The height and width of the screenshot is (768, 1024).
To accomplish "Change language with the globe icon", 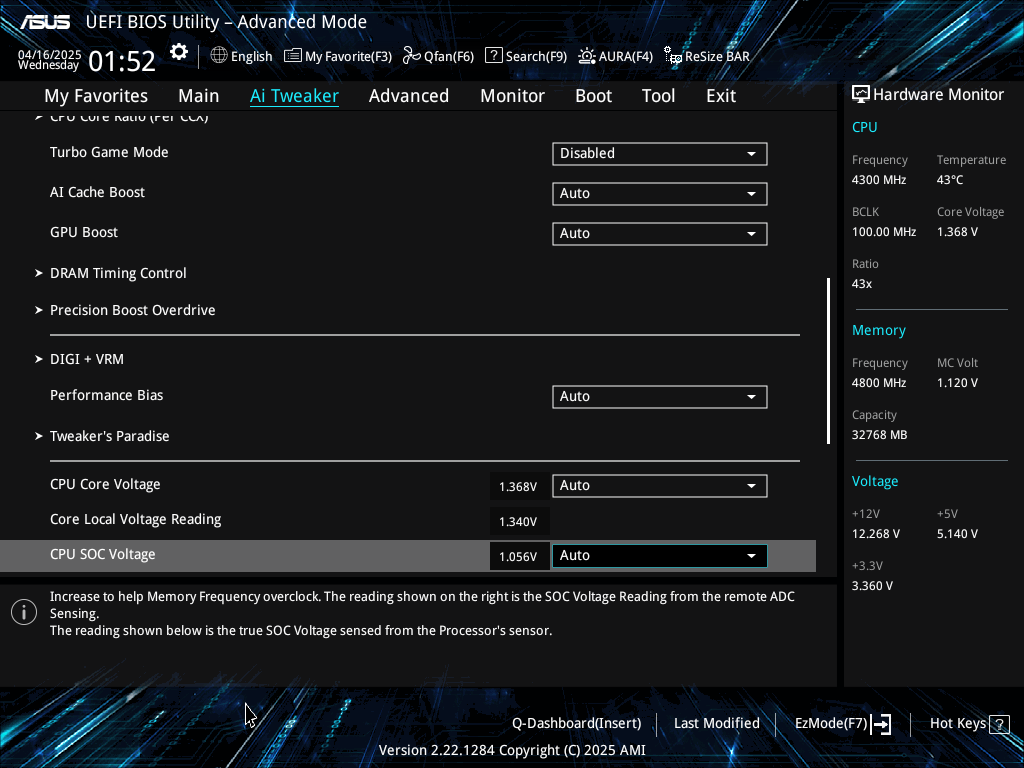I will (x=219, y=56).
